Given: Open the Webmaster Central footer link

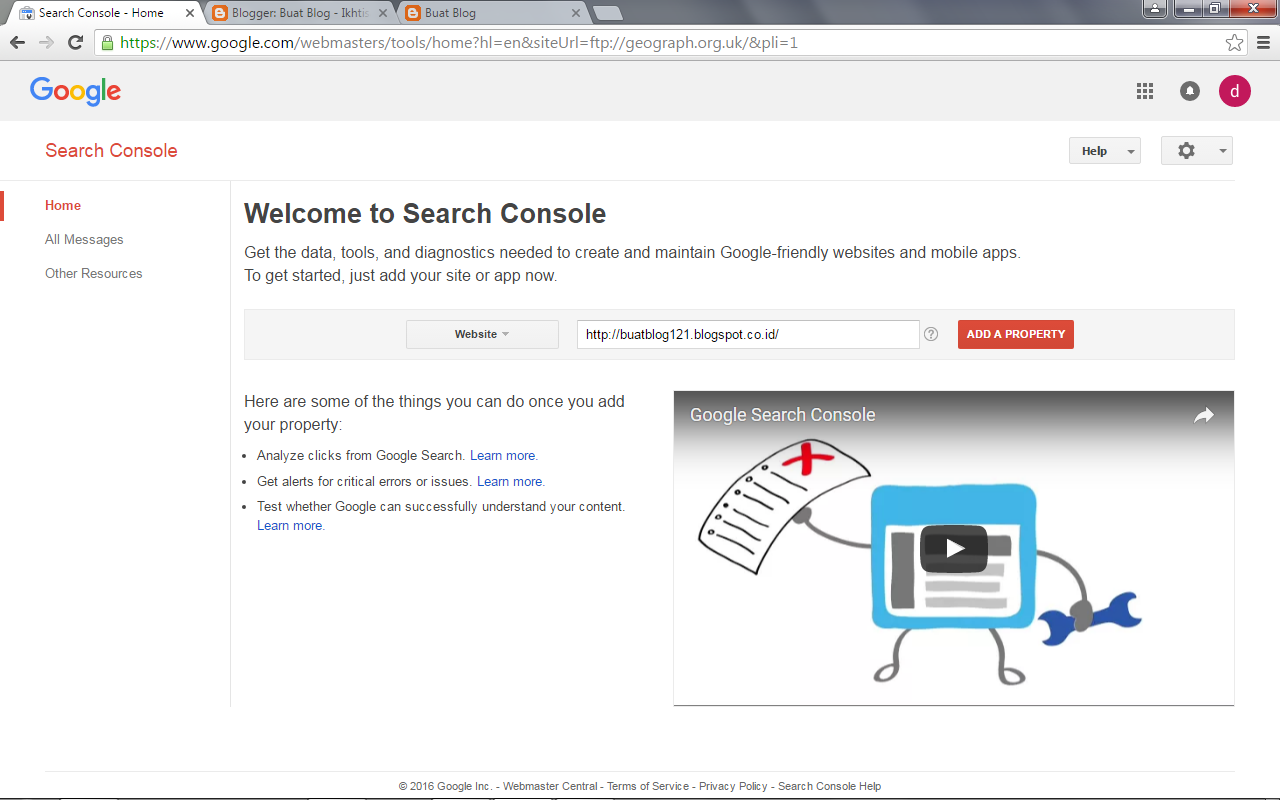Looking at the screenshot, I should coord(550,786).
